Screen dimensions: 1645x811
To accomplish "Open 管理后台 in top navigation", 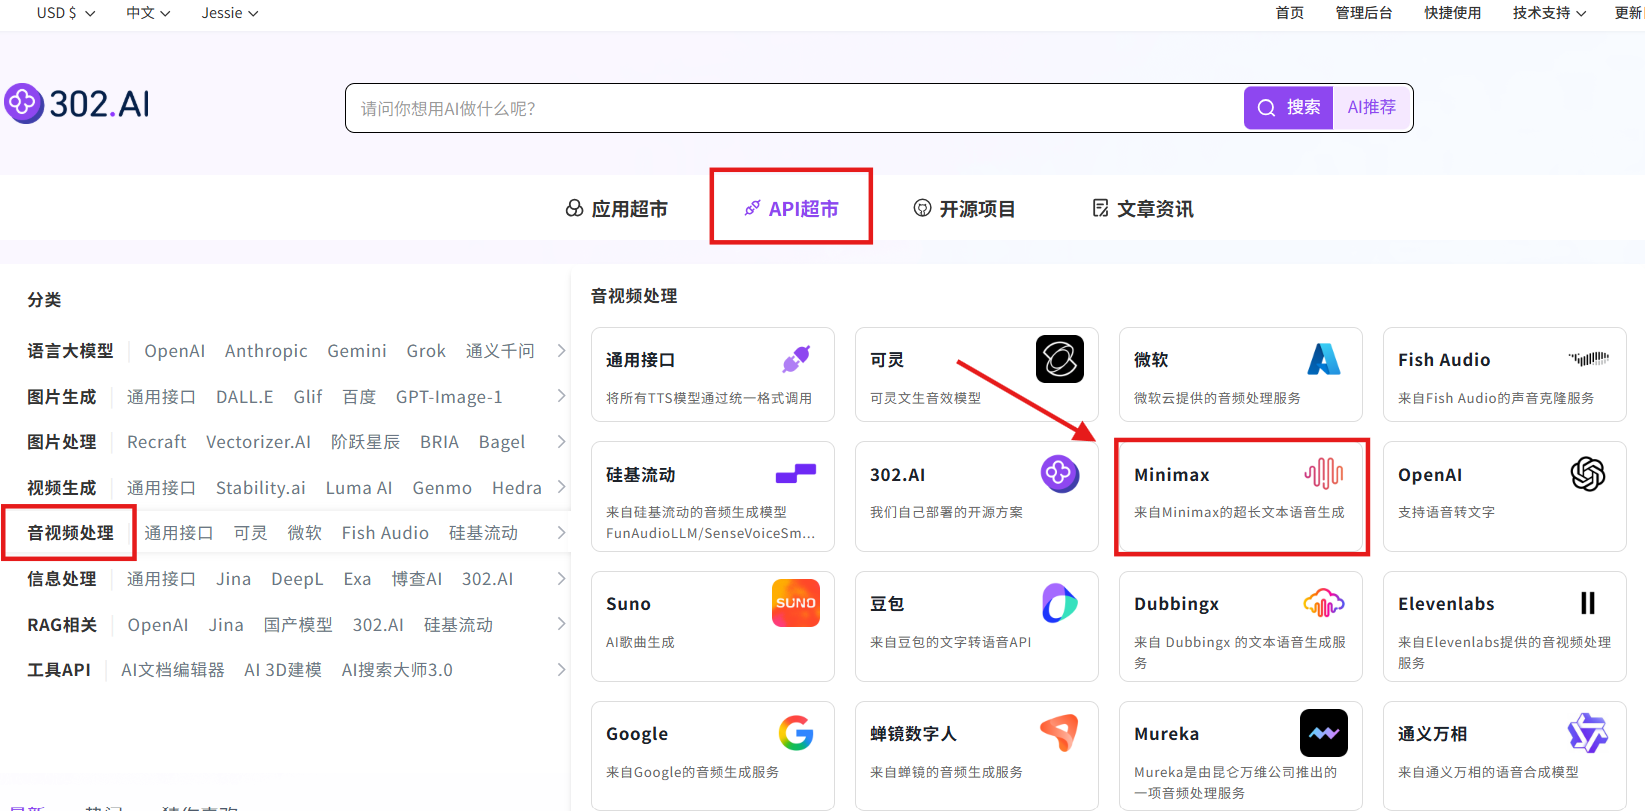I will [x=1364, y=13].
